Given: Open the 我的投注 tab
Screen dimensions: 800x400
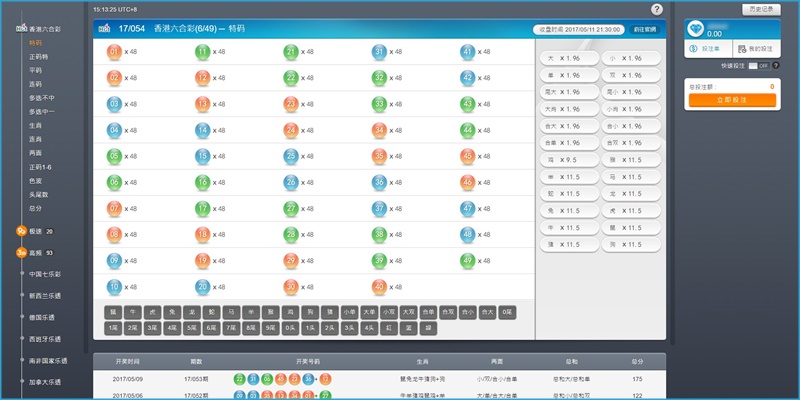Looking at the screenshot, I should [755, 48].
